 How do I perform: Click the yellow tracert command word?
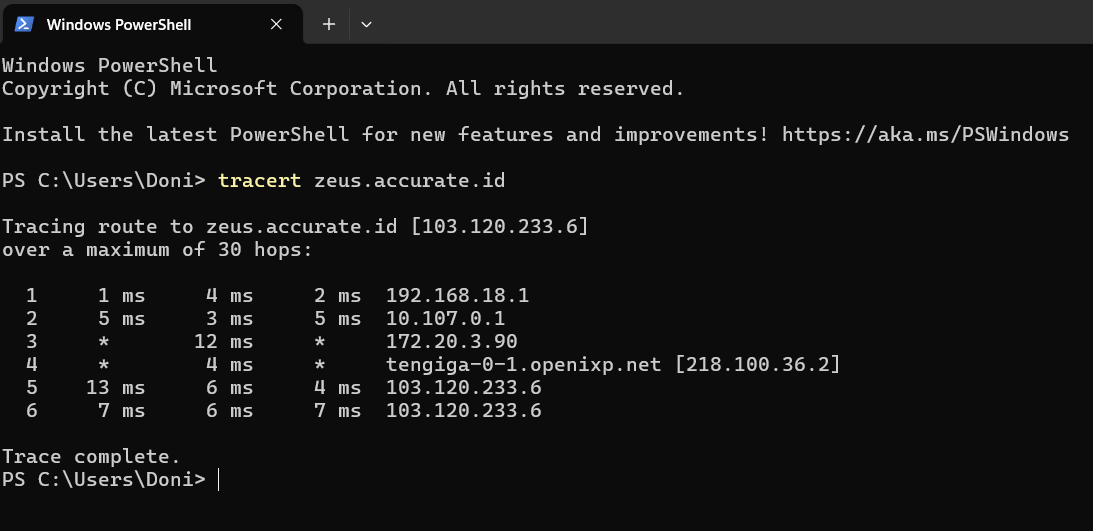click(260, 181)
